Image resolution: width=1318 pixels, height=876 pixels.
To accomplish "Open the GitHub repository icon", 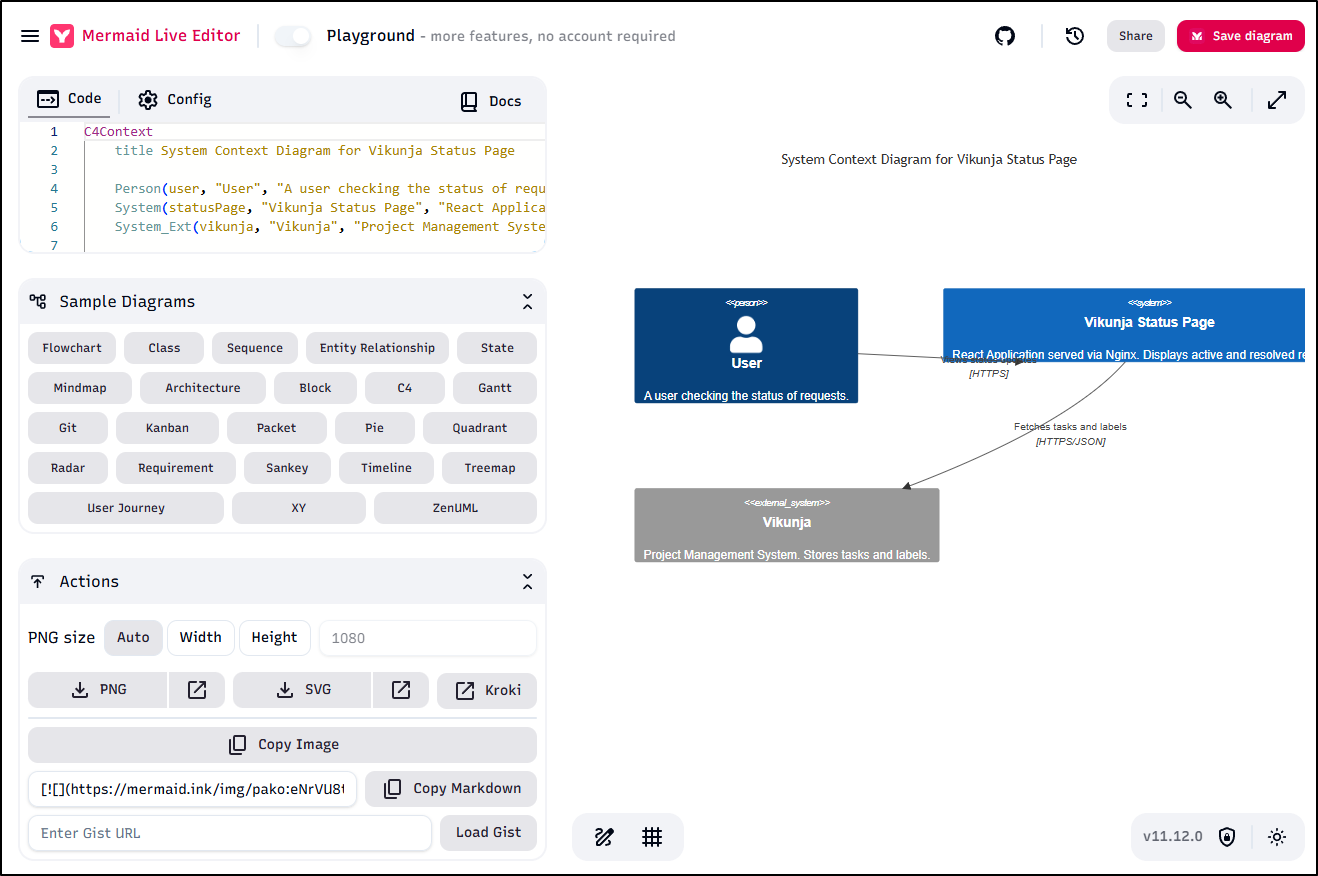I will click(x=1005, y=36).
